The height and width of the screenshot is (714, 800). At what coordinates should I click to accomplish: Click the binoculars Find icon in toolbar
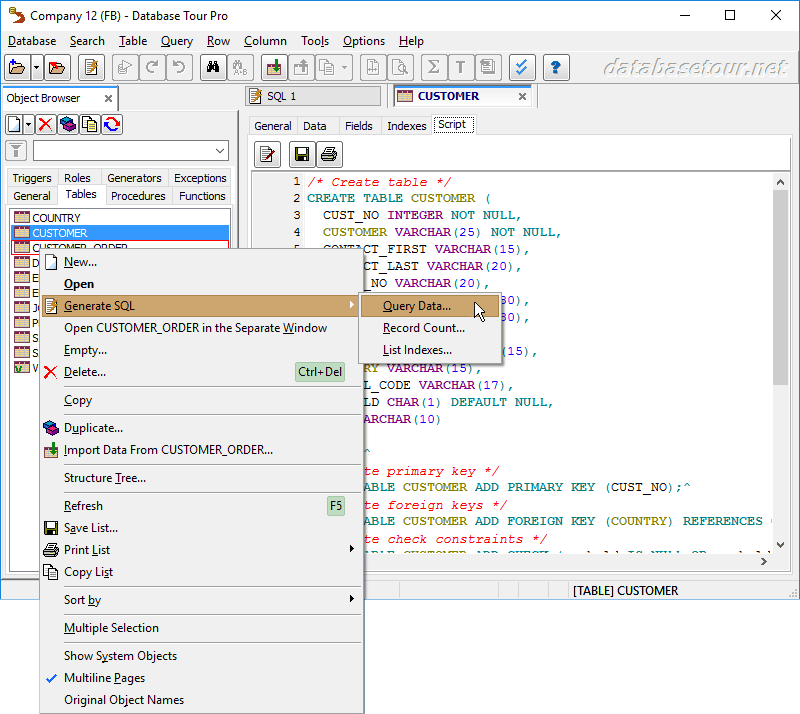point(213,68)
